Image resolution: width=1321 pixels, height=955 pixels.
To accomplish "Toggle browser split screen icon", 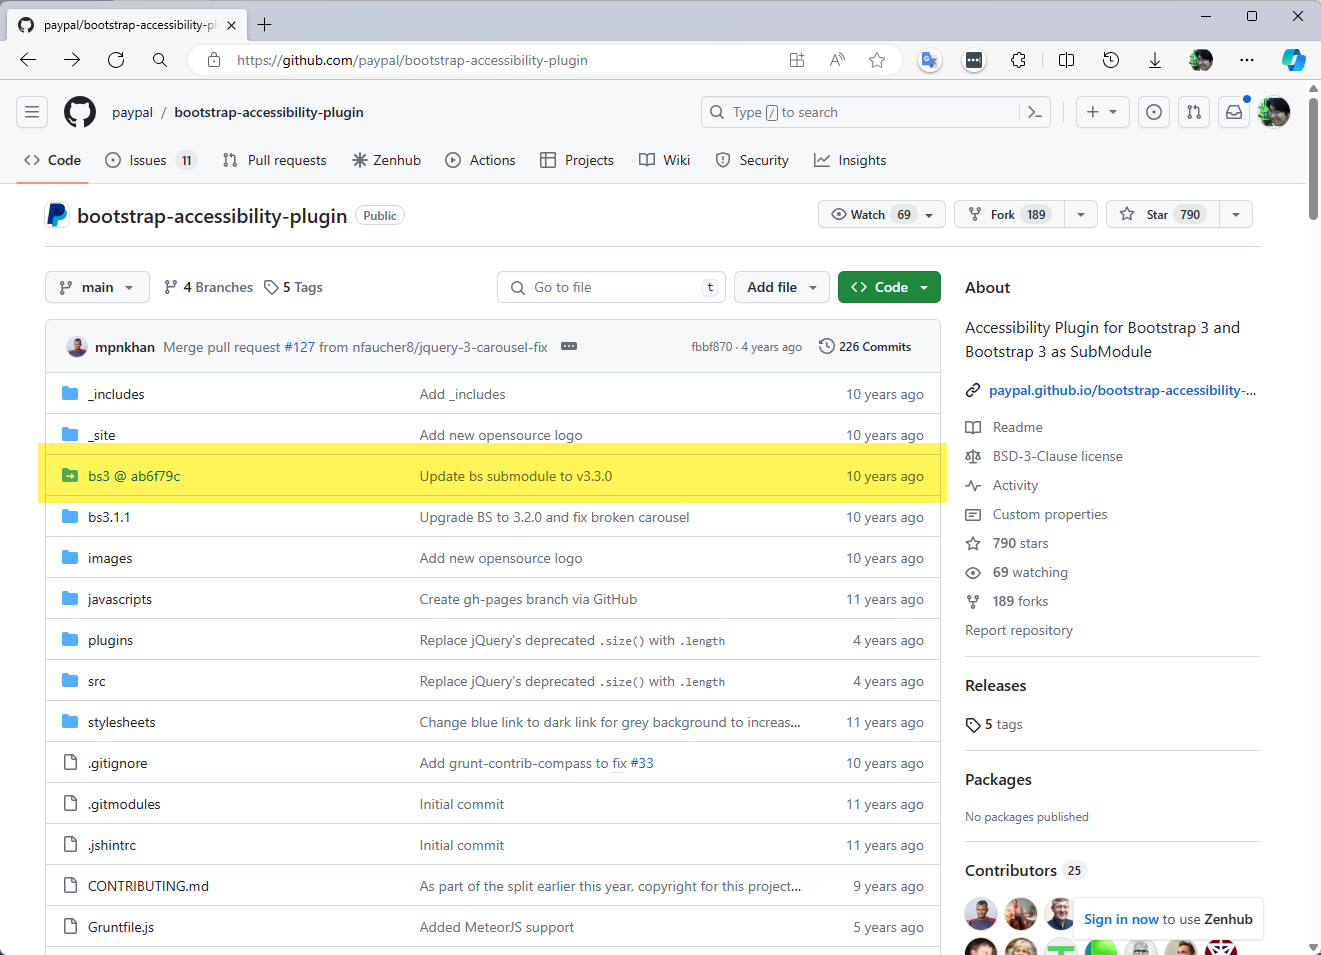I will [x=1066, y=60].
